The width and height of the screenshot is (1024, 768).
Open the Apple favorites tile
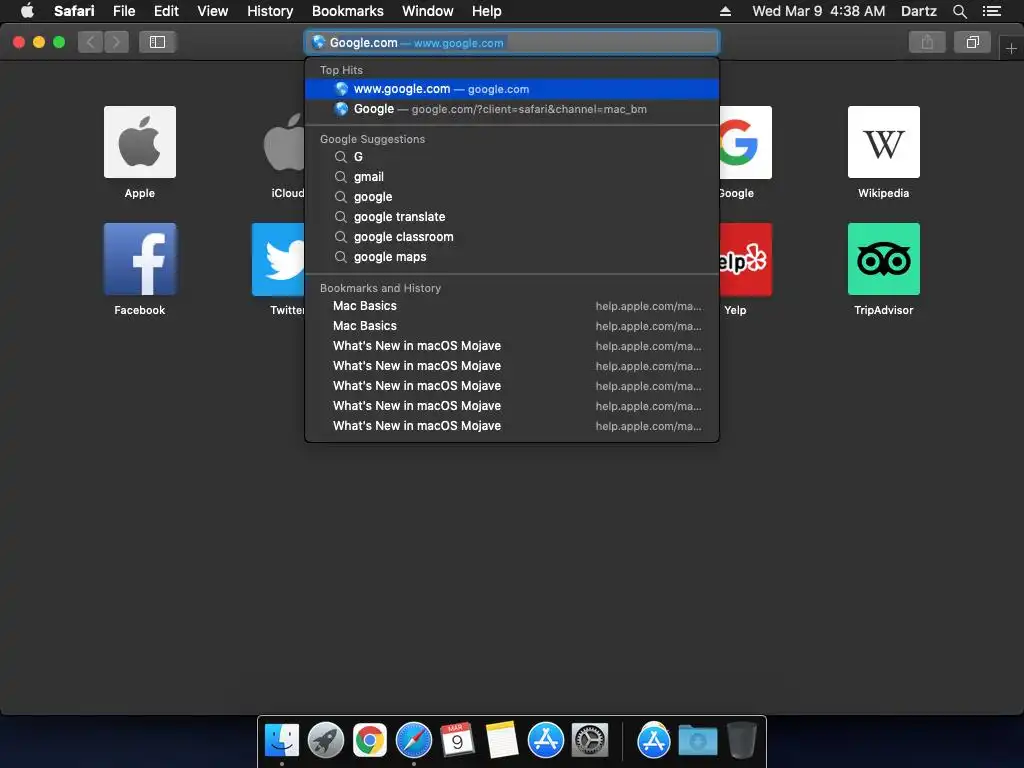(x=140, y=142)
